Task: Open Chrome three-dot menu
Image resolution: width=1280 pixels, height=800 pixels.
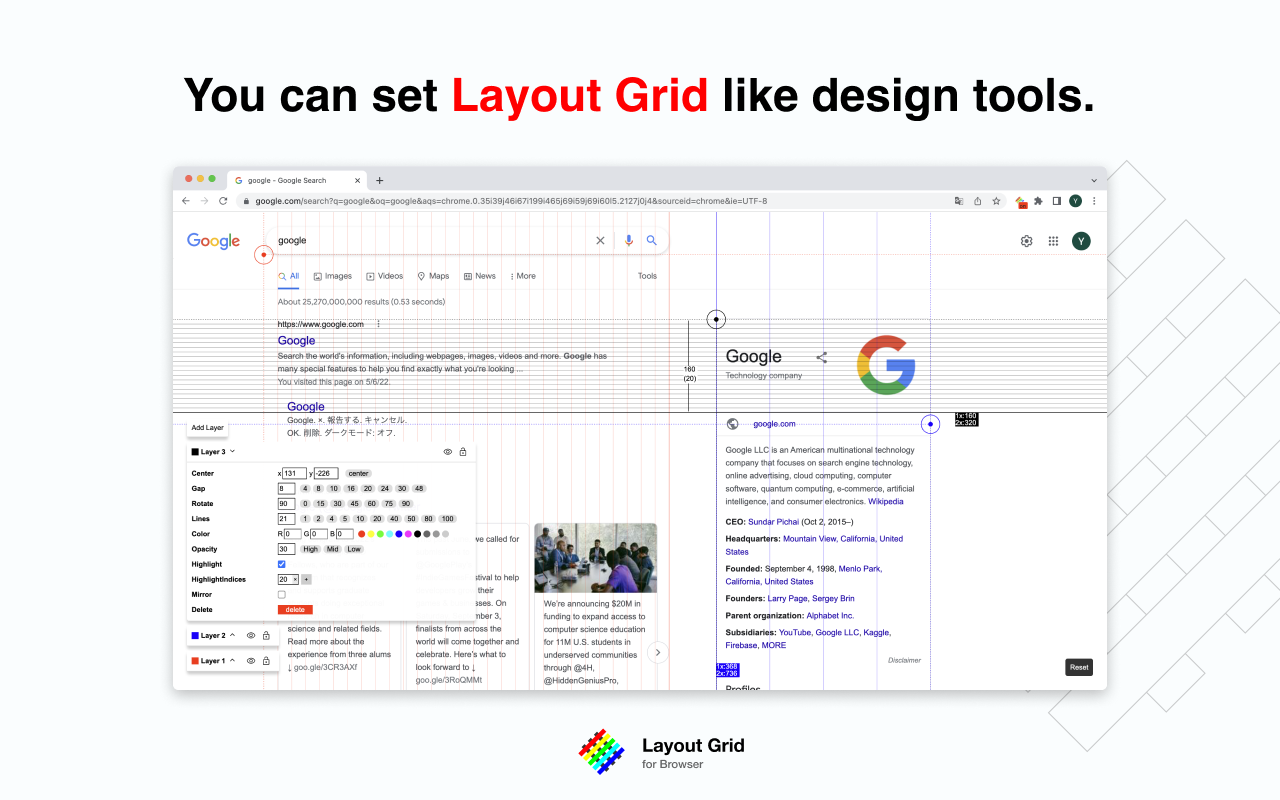Action: pos(1094,201)
